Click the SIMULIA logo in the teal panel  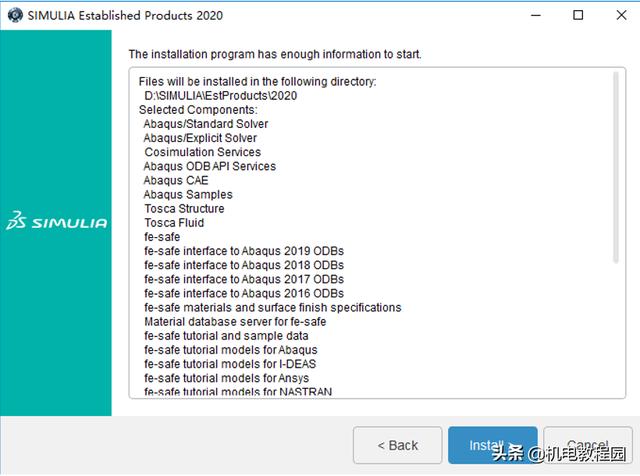coord(56,221)
